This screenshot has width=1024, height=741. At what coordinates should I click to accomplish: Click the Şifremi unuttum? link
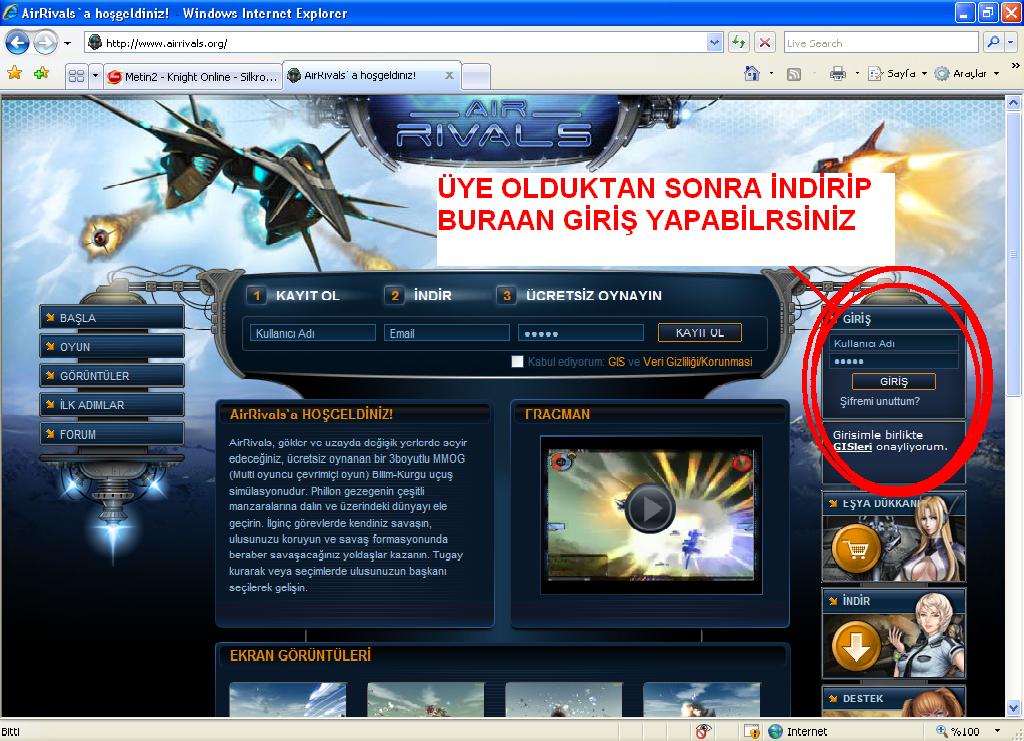click(880, 402)
